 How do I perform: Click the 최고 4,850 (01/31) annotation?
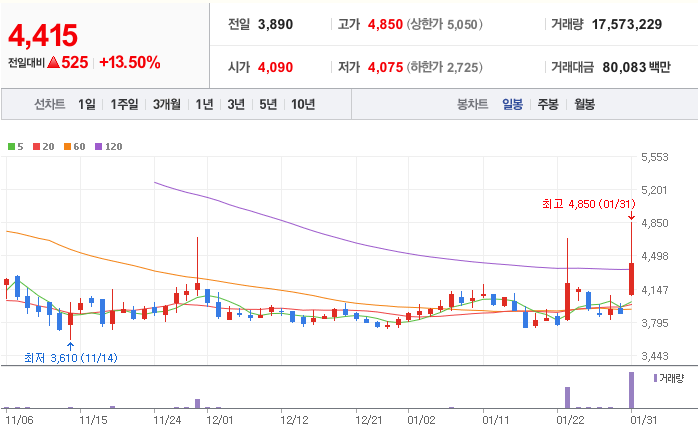coord(588,204)
